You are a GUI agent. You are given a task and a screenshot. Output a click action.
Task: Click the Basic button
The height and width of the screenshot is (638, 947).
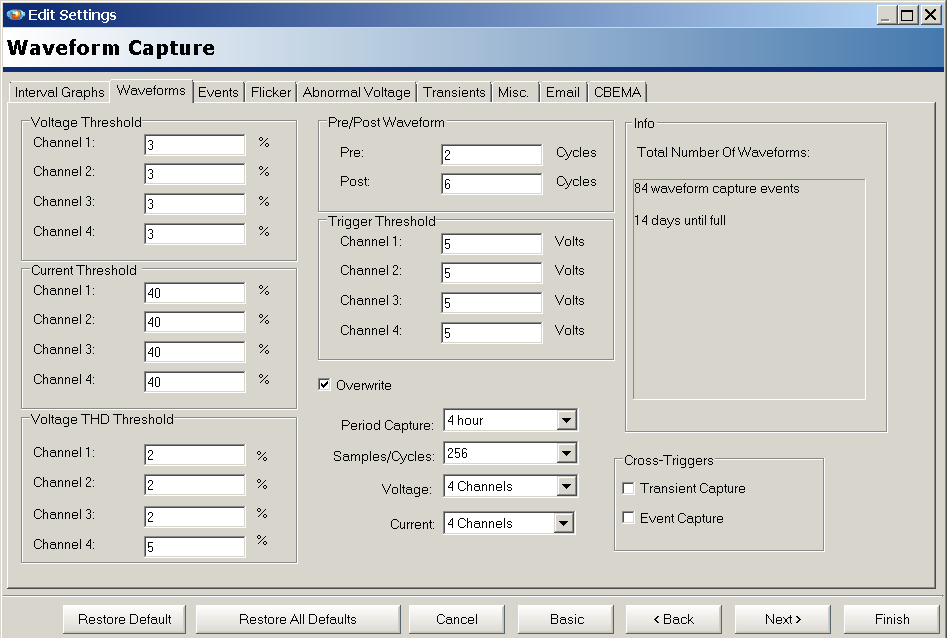[x=565, y=619]
